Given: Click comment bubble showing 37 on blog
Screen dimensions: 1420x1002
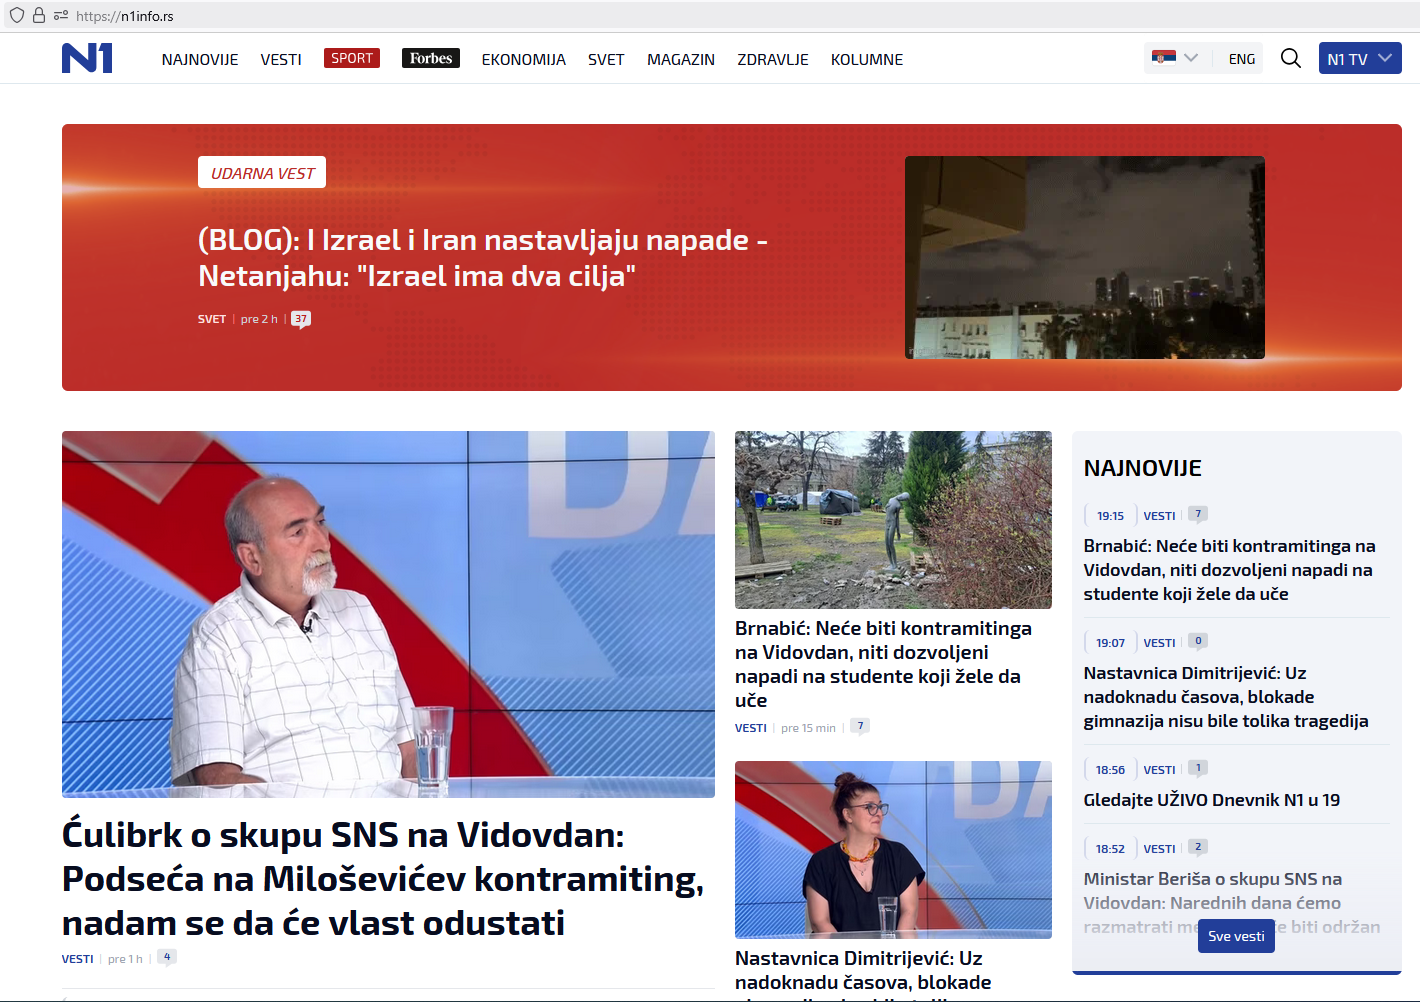Looking at the screenshot, I should (301, 320).
